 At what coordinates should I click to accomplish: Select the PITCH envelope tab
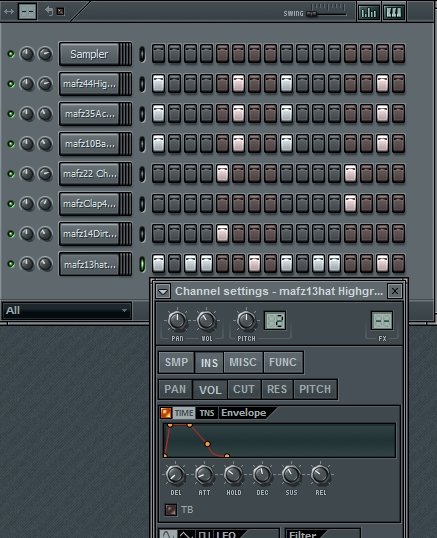[x=315, y=389]
